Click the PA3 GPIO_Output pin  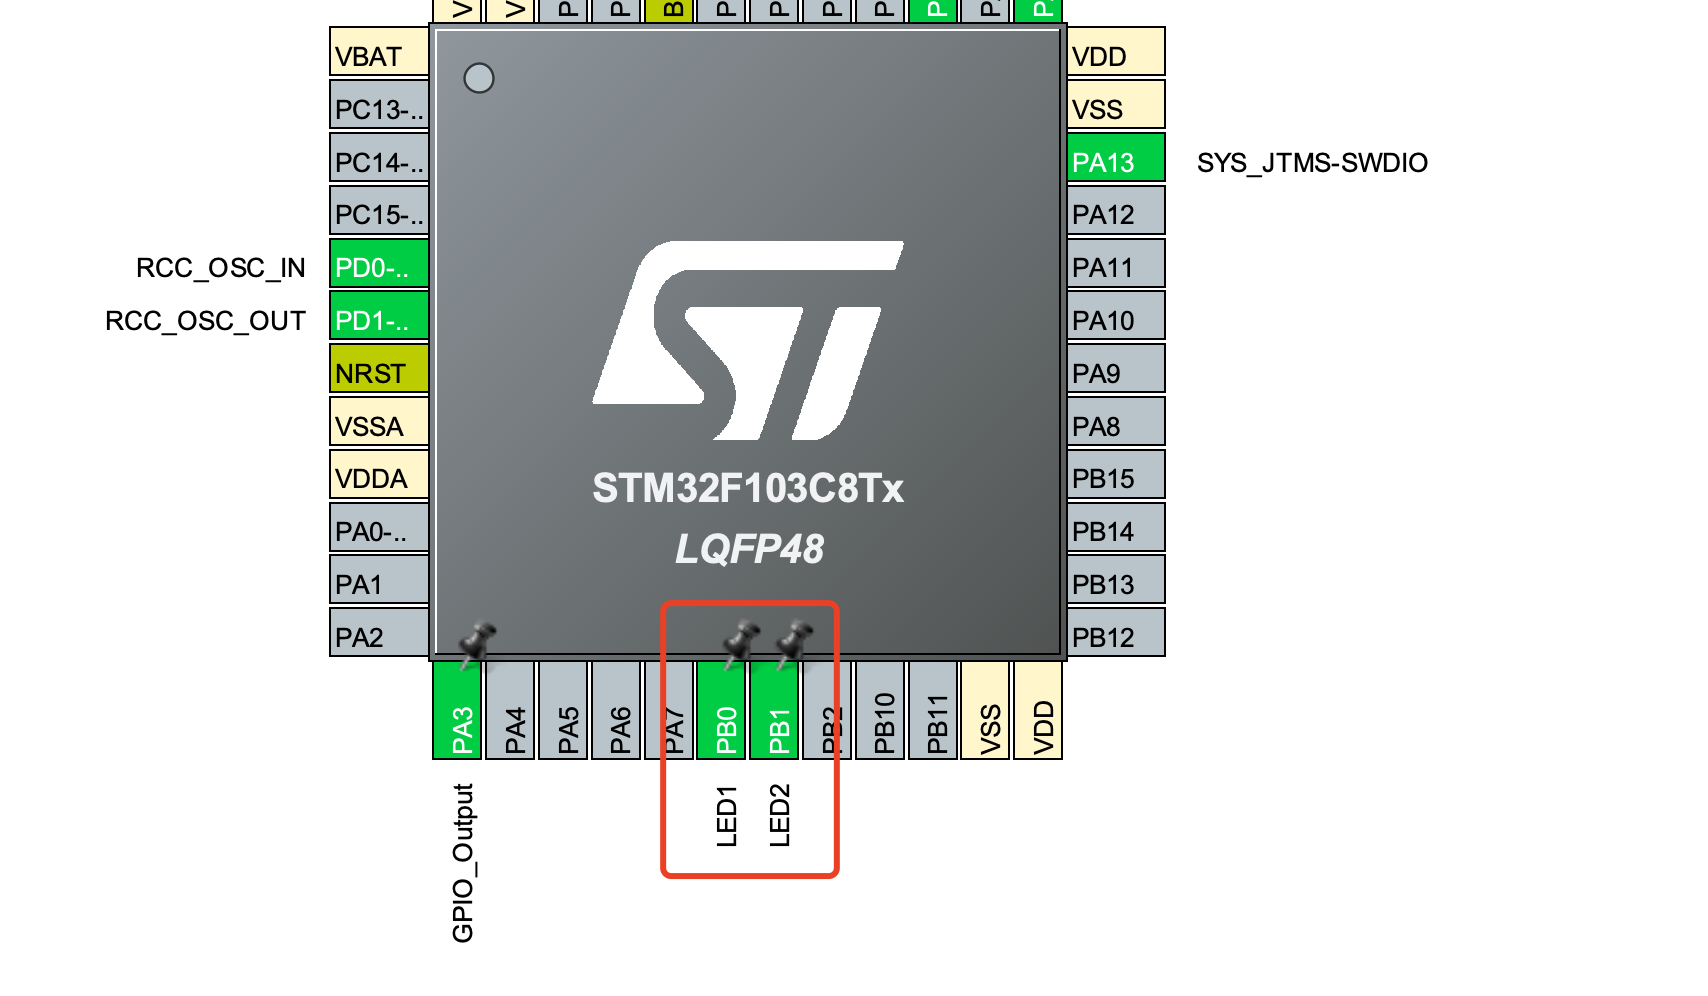(457, 712)
